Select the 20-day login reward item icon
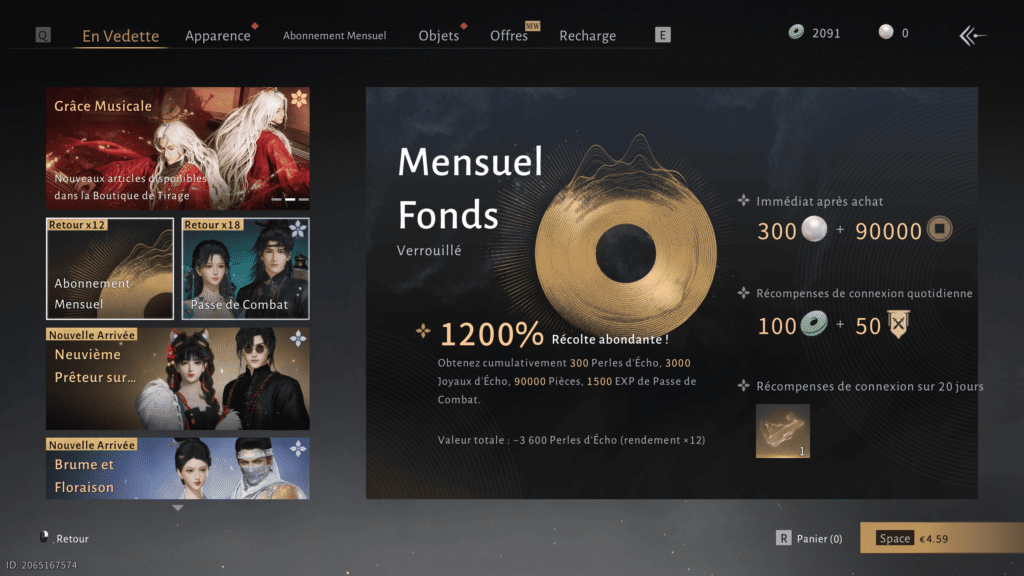Image resolution: width=1024 pixels, height=576 pixels. click(782, 431)
